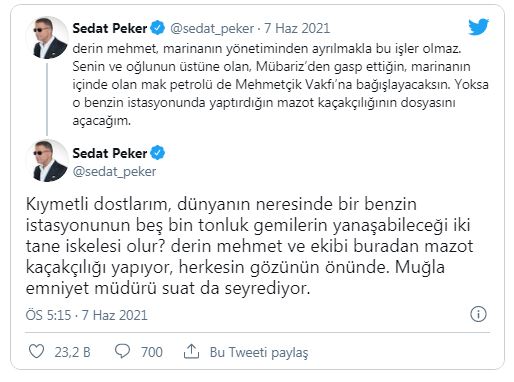Open the first tweet text about marinanın yönetiminden
Viewport: 514px width, 382px height.
280,85
